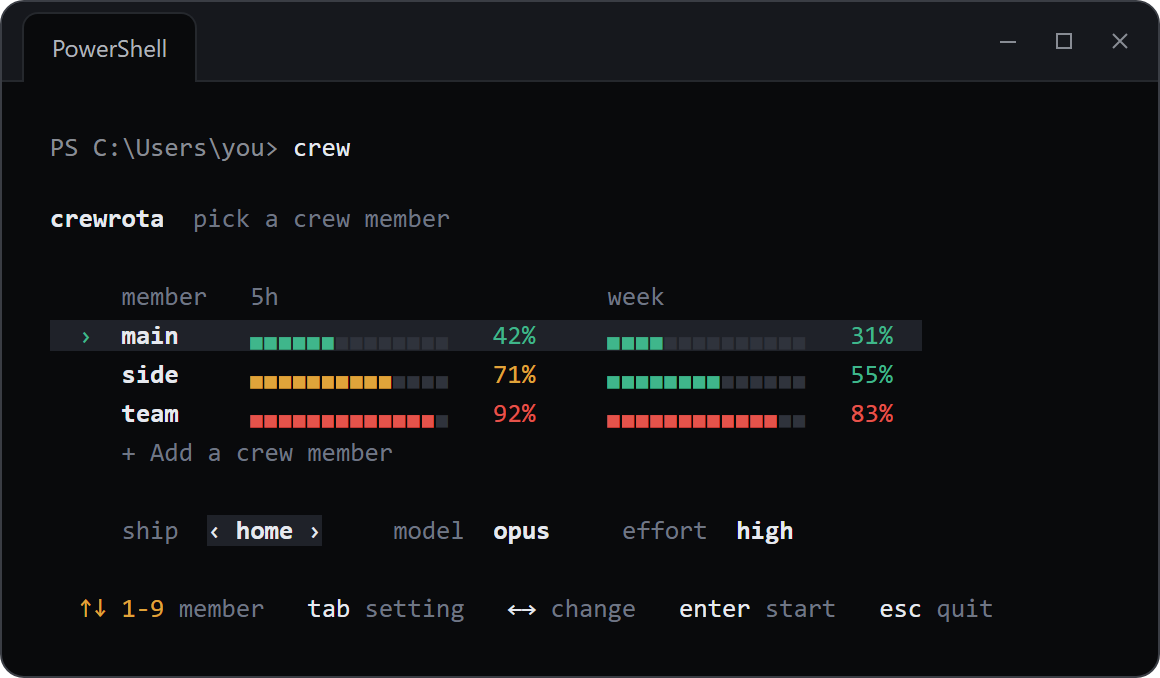Click the 83% weekly value for team

point(872,414)
